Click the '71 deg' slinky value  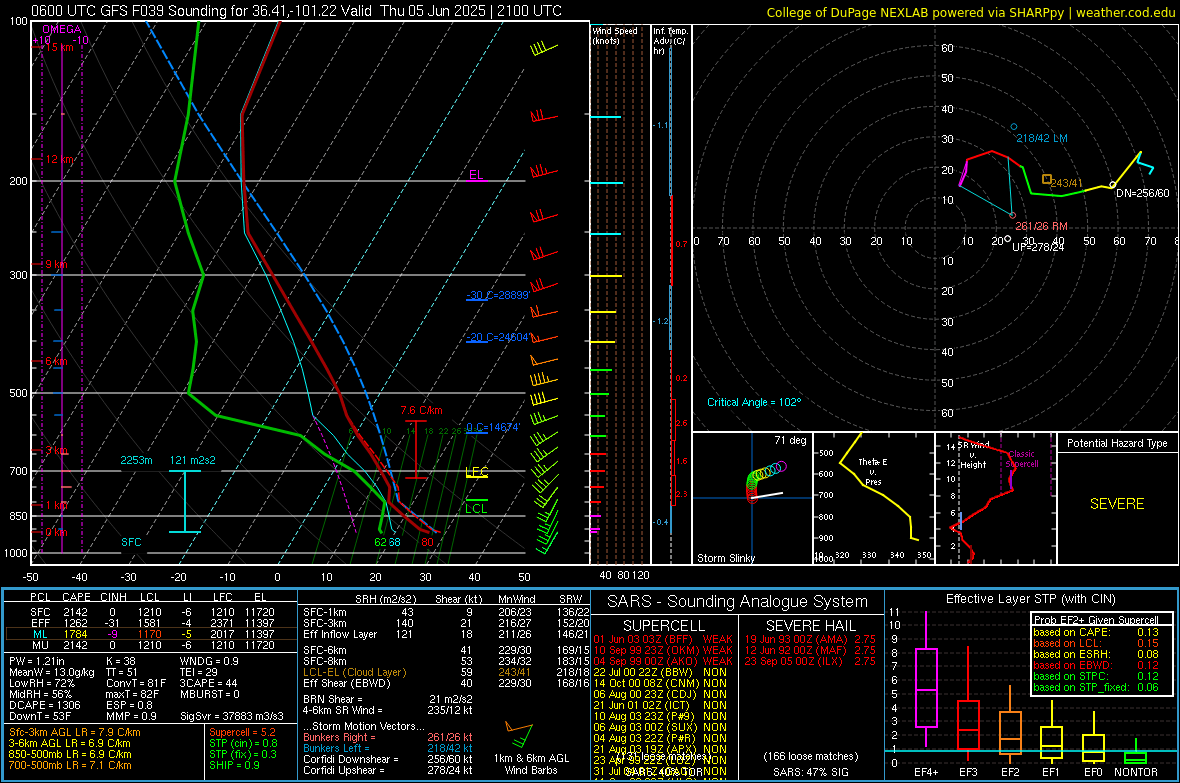[790, 440]
